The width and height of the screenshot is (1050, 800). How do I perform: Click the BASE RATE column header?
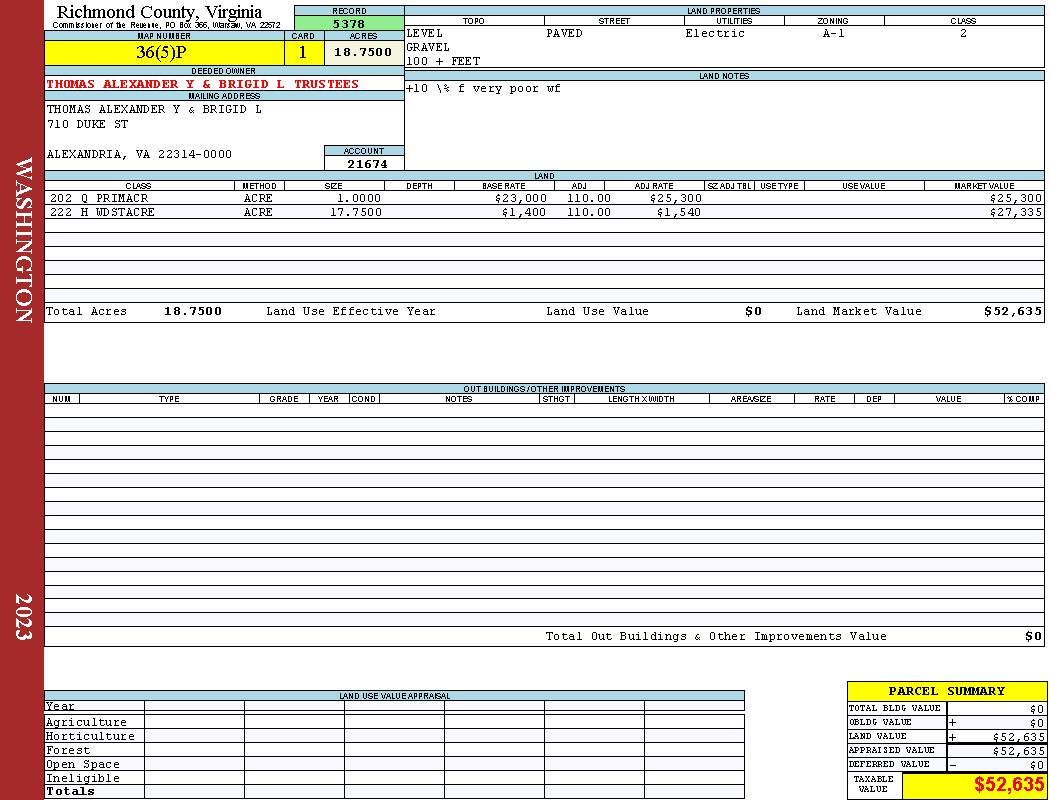pos(504,185)
